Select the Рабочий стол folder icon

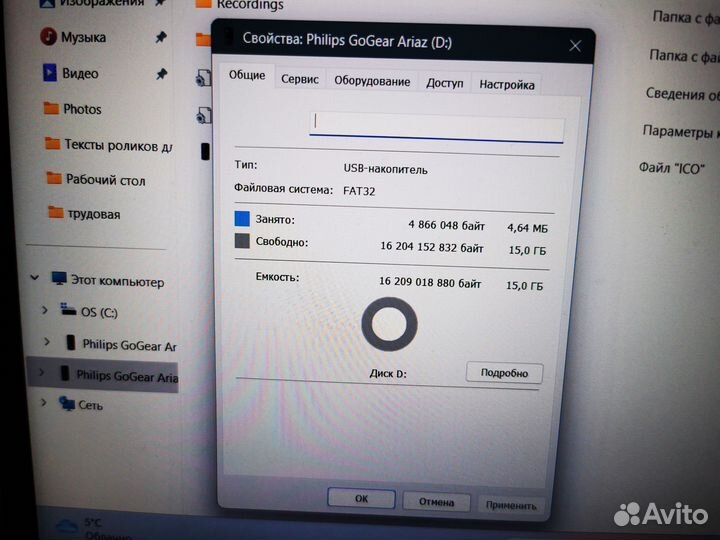pyautogui.click(x=55, y=179)
